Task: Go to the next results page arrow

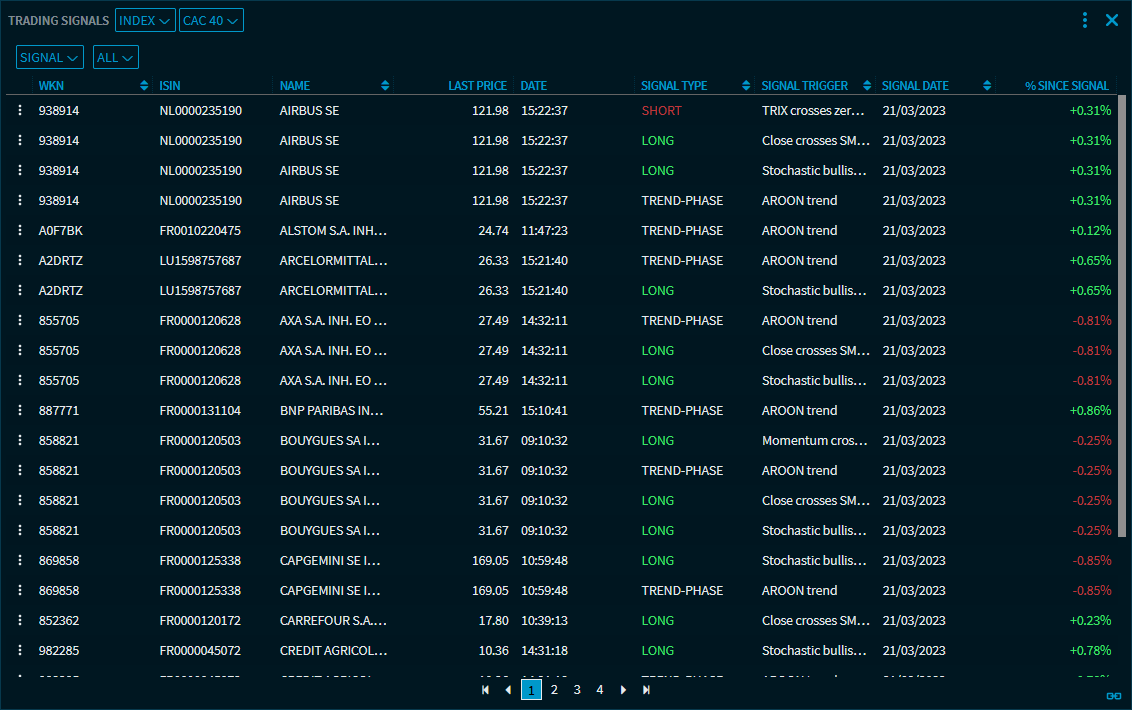Action: point(624,690)
